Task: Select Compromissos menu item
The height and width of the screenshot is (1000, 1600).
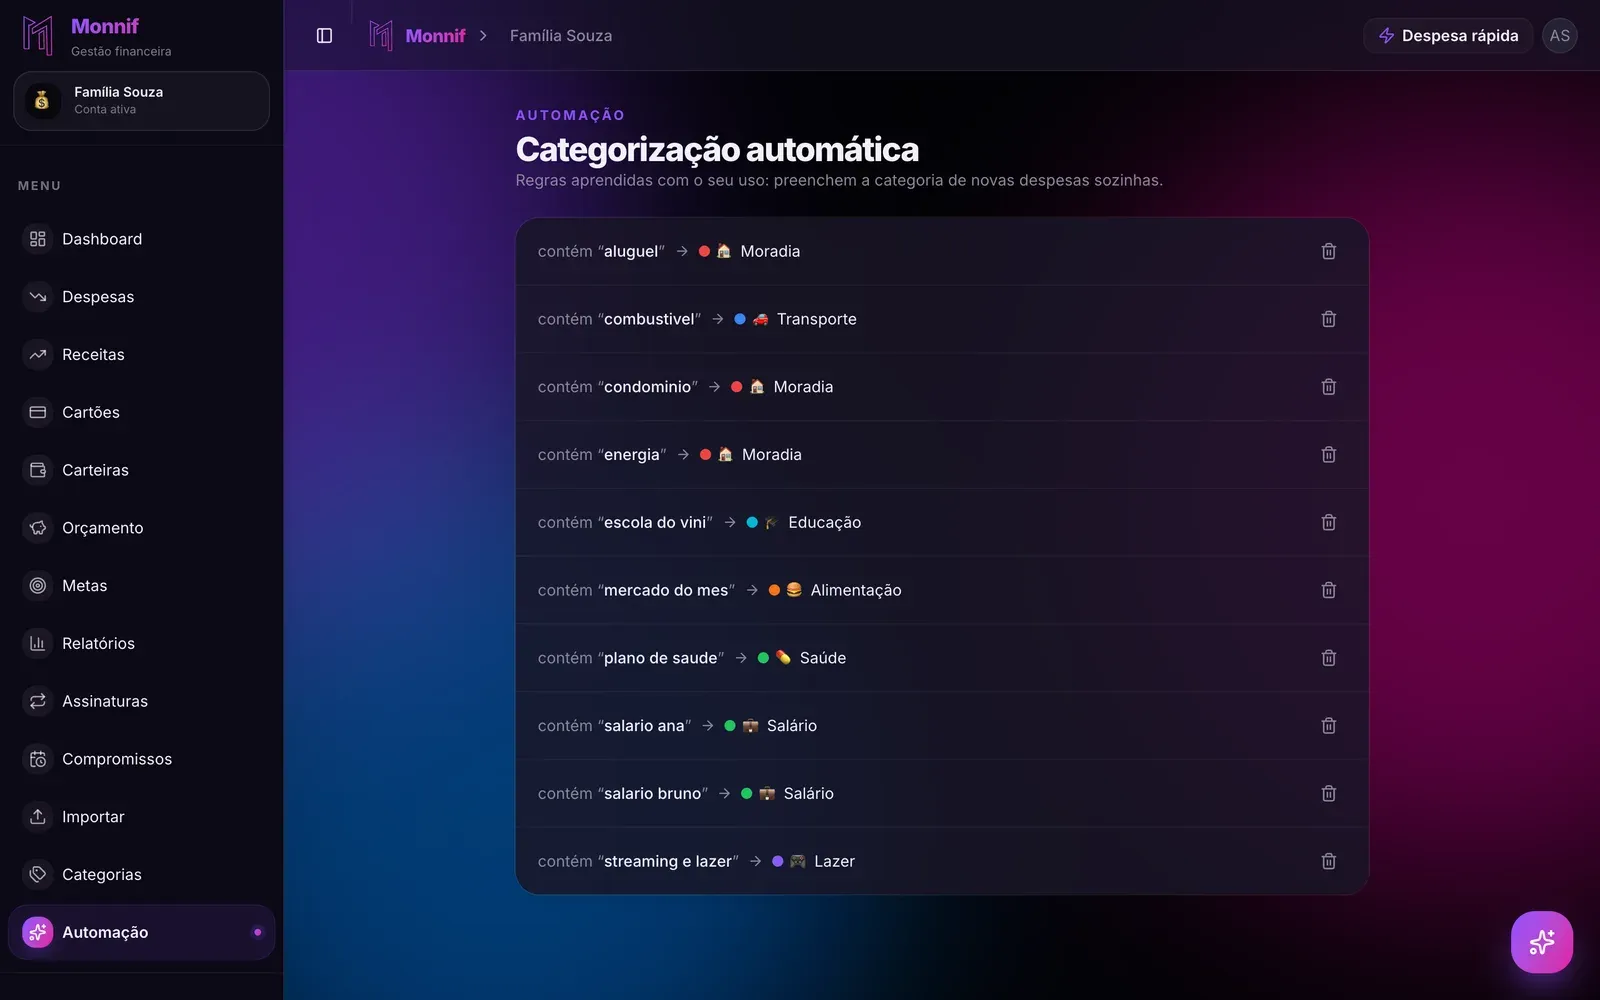Action: 141,759
